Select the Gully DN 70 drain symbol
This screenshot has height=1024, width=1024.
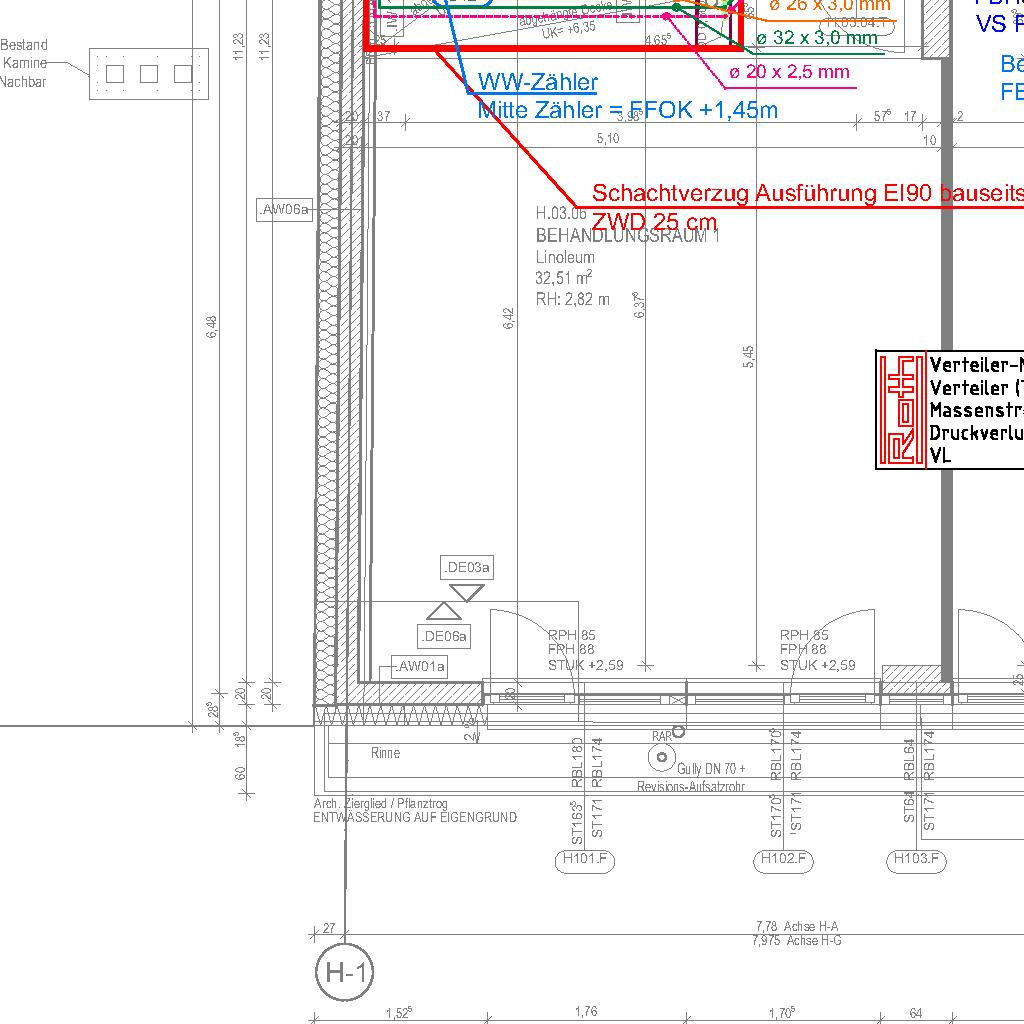coord(660,758)
